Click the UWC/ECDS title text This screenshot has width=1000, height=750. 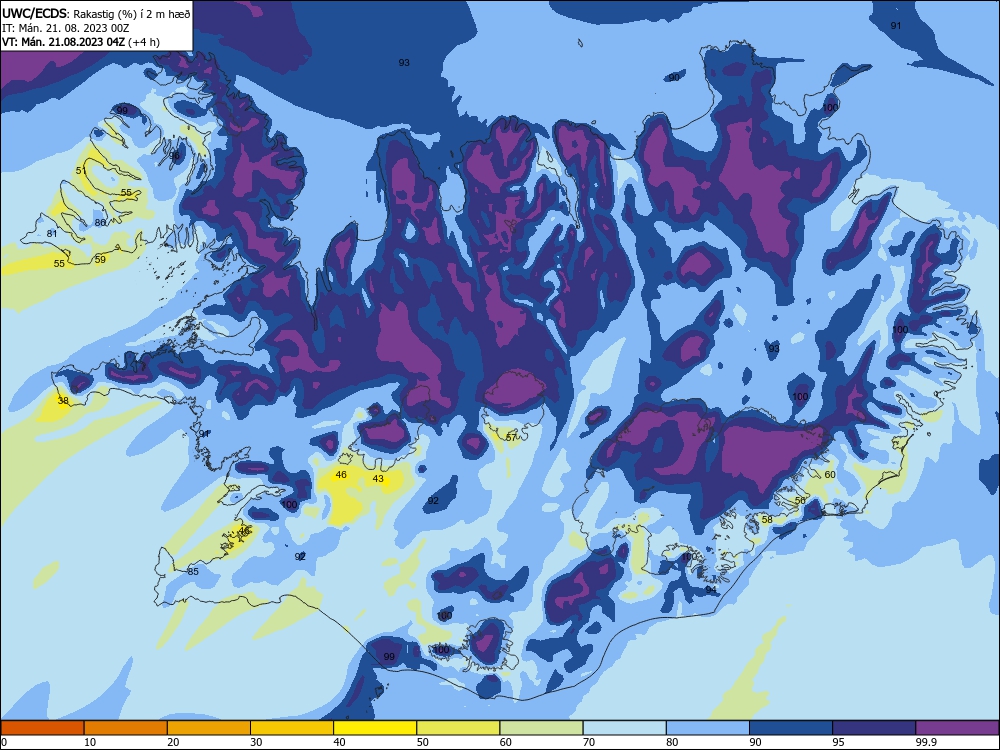pyautogui.click(x=34, y=13)
